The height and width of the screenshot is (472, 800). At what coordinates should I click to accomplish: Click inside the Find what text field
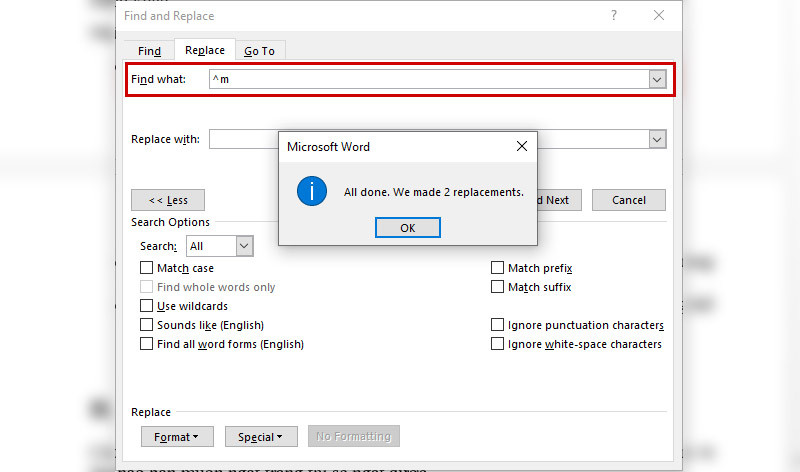pyautogui.click(x=429, y=79)
